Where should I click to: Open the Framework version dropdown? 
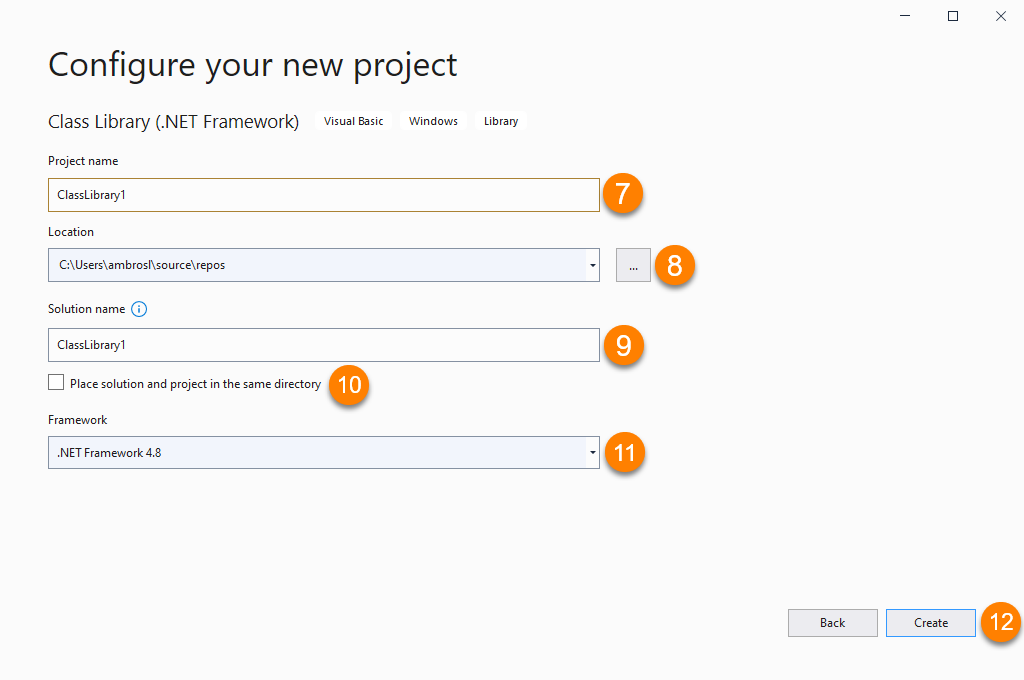pyautogui.click(x=592, y=452)
